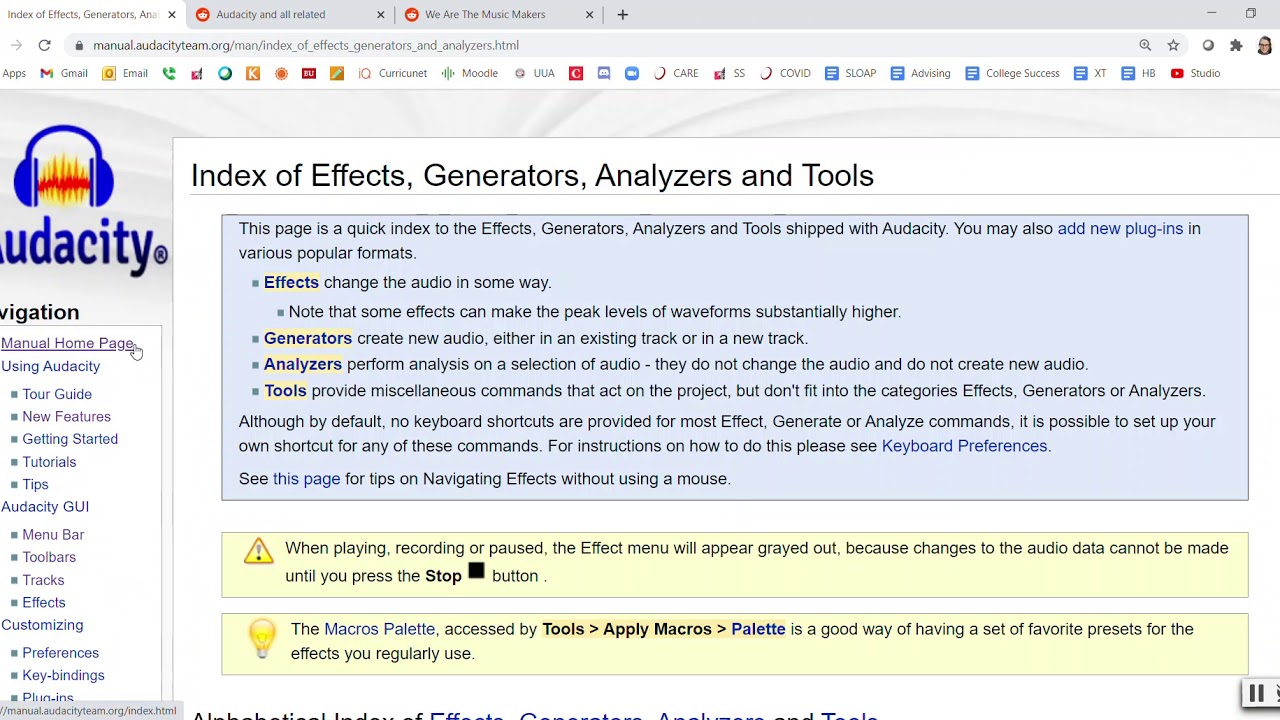This screenshot has width=1280, height=720.
Task: Go to Manual Home Page
Action: coord(67,343)
